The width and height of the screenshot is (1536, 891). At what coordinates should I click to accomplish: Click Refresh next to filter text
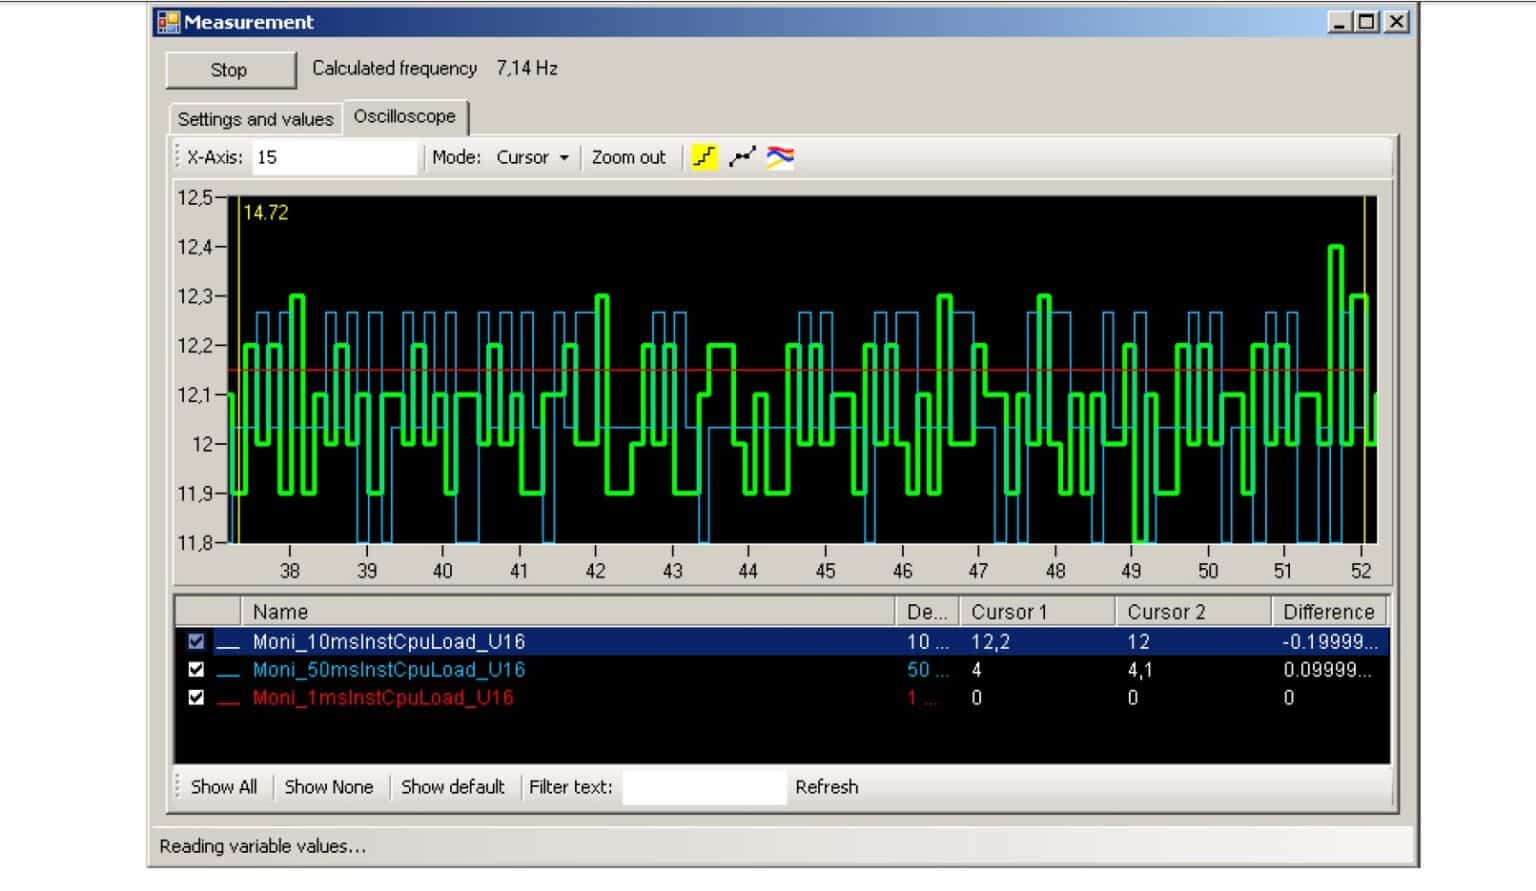[827, 787]
